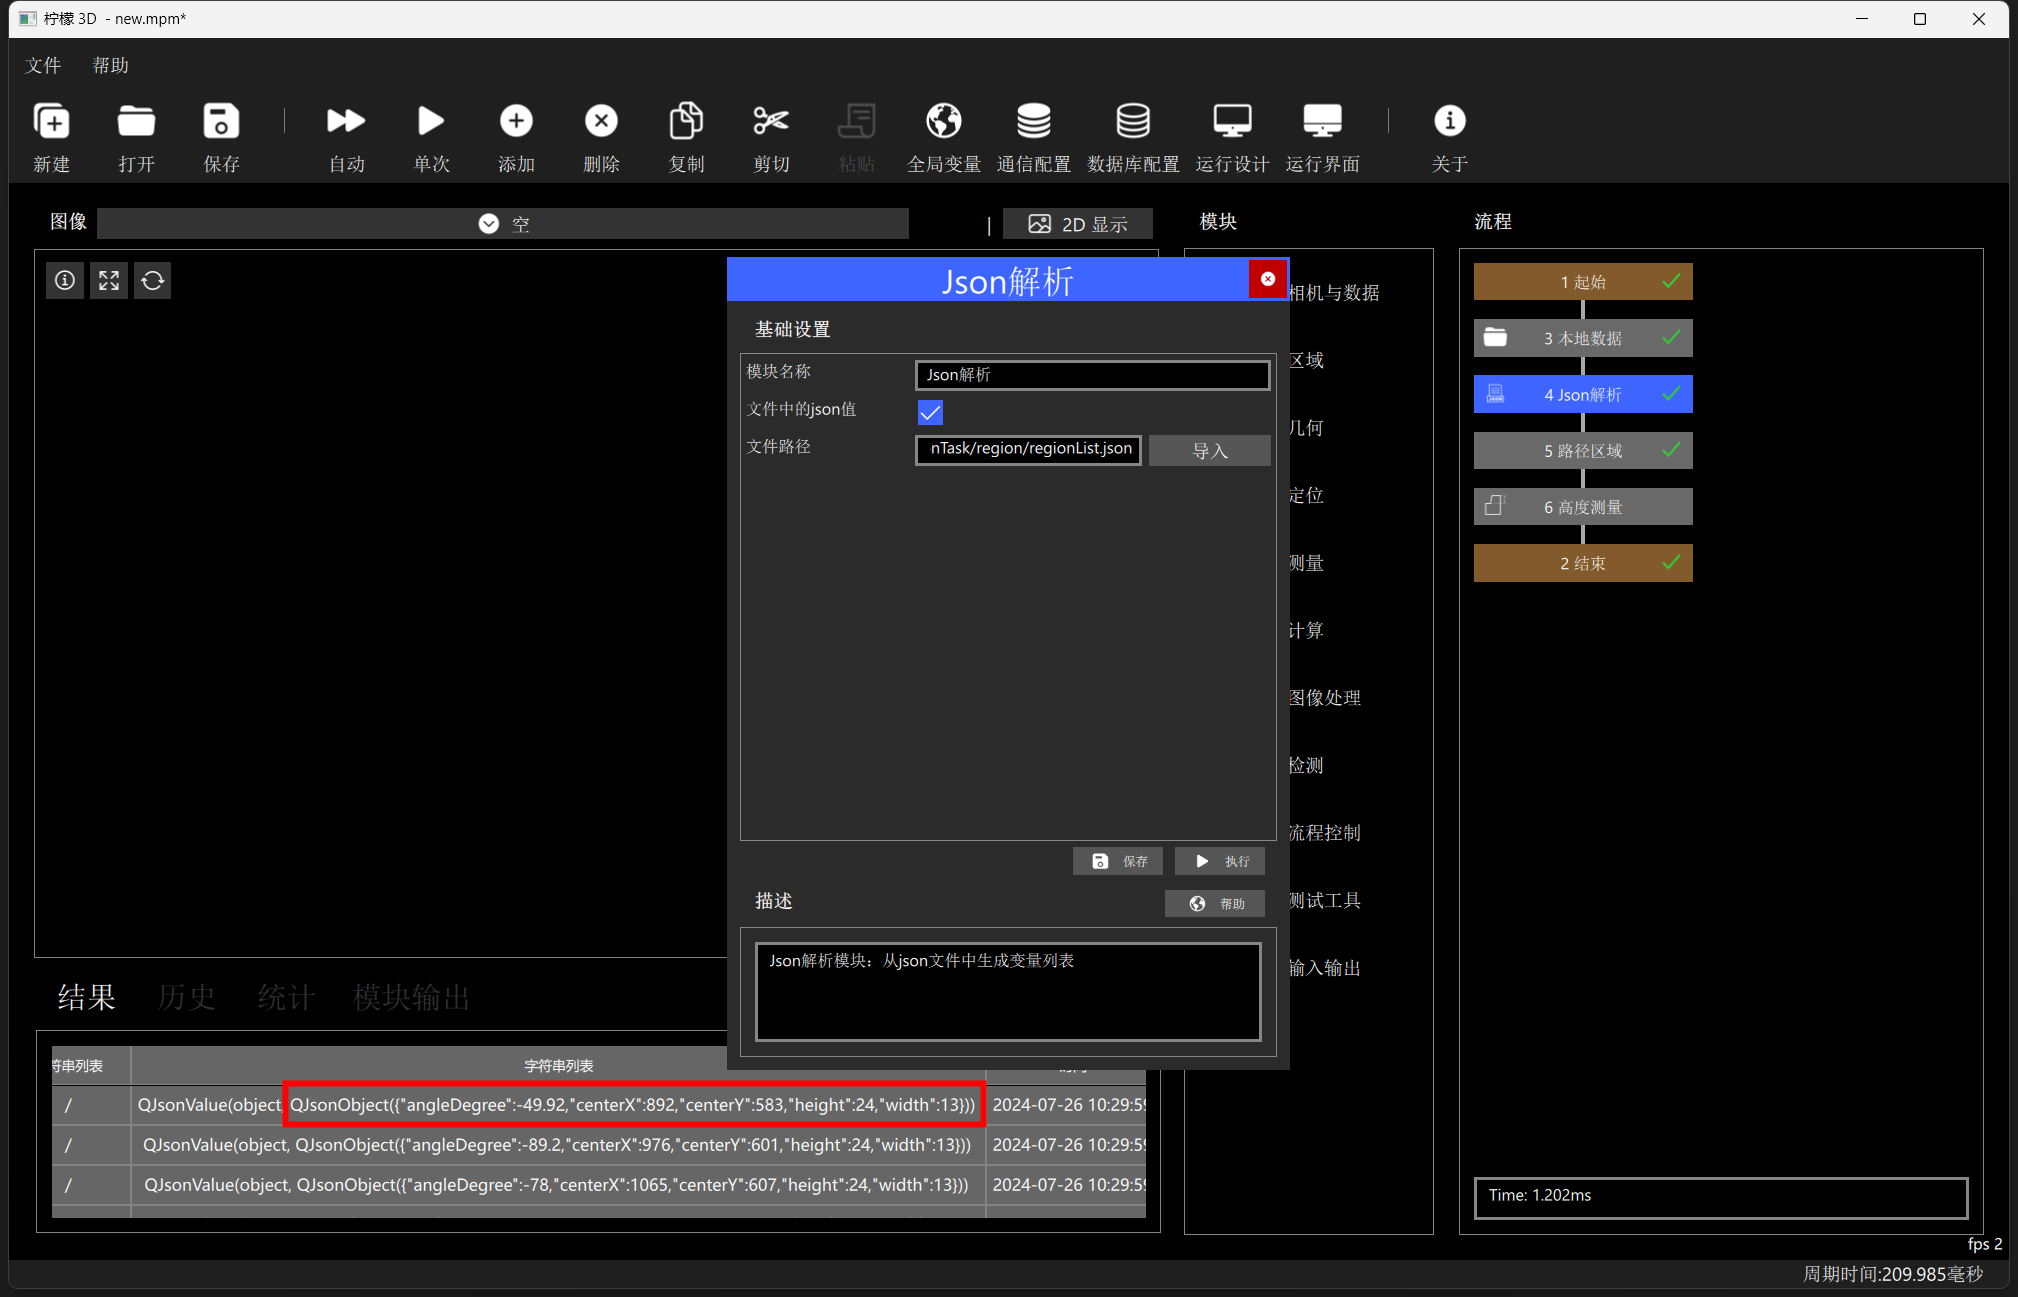Click the dialog's 保存 button
2018x1297 pixels.
coord(1118,861)
